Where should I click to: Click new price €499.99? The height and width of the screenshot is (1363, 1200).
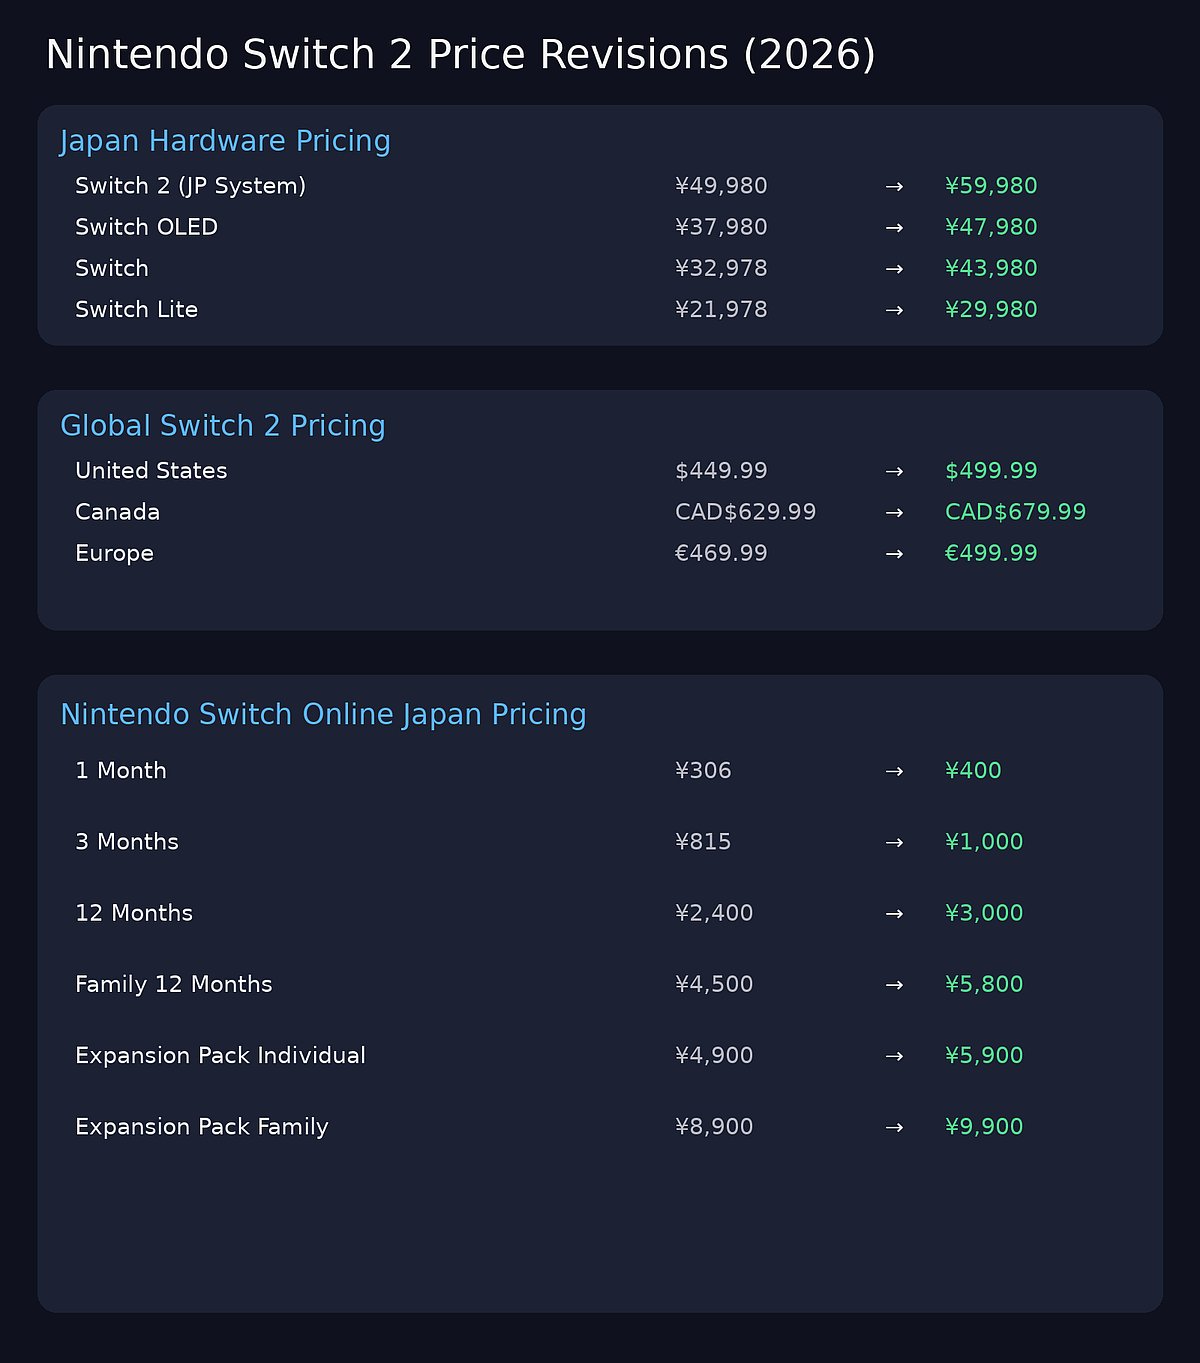coord(991,553)
